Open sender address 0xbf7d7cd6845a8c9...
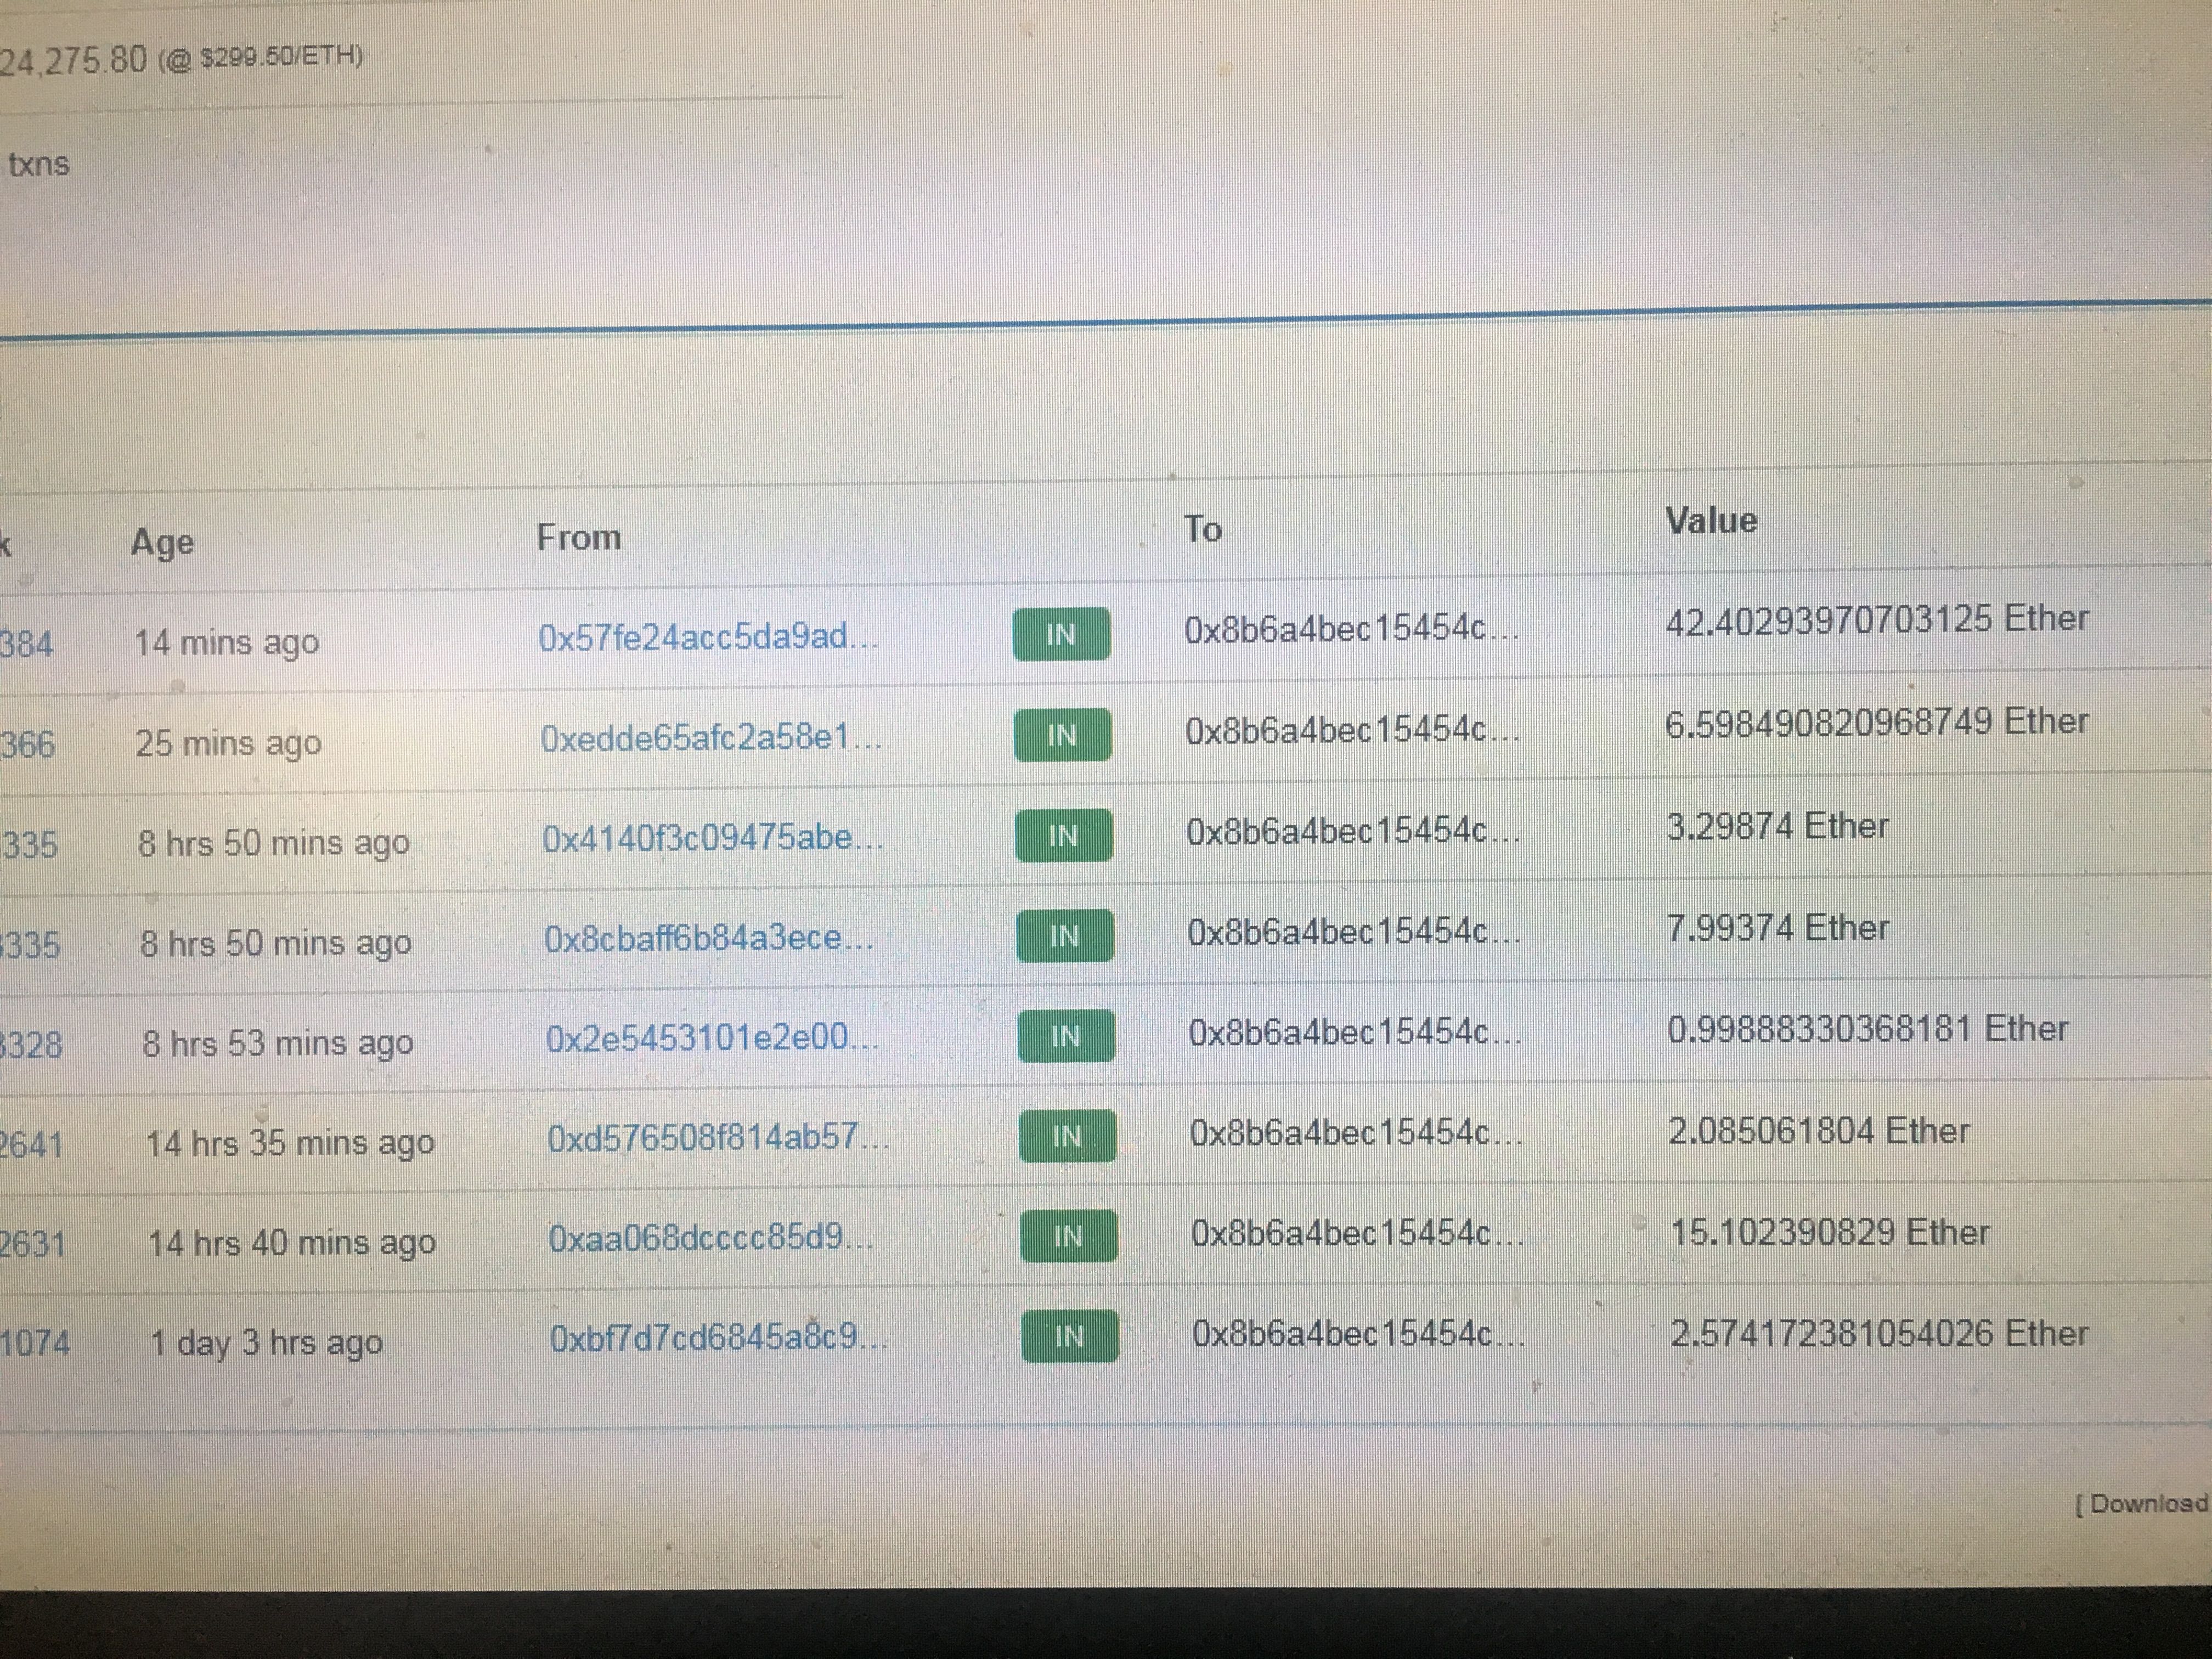The width and height of the screenshot is (2212, 1659). (718, 1337)
